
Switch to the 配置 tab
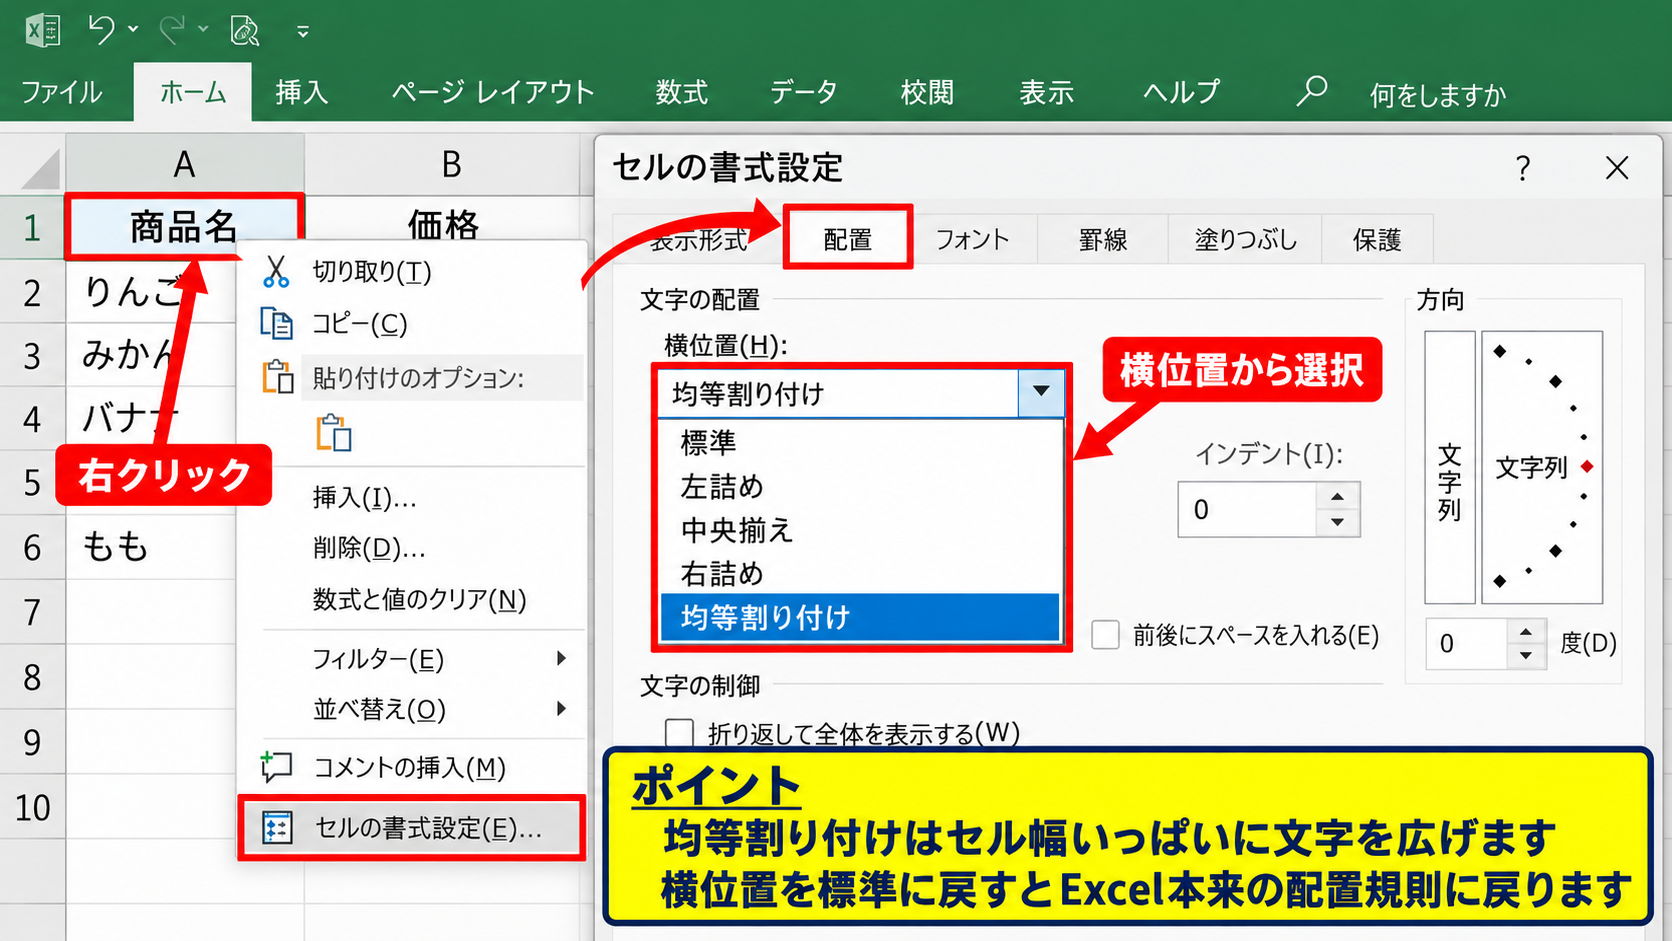(848, 238)
